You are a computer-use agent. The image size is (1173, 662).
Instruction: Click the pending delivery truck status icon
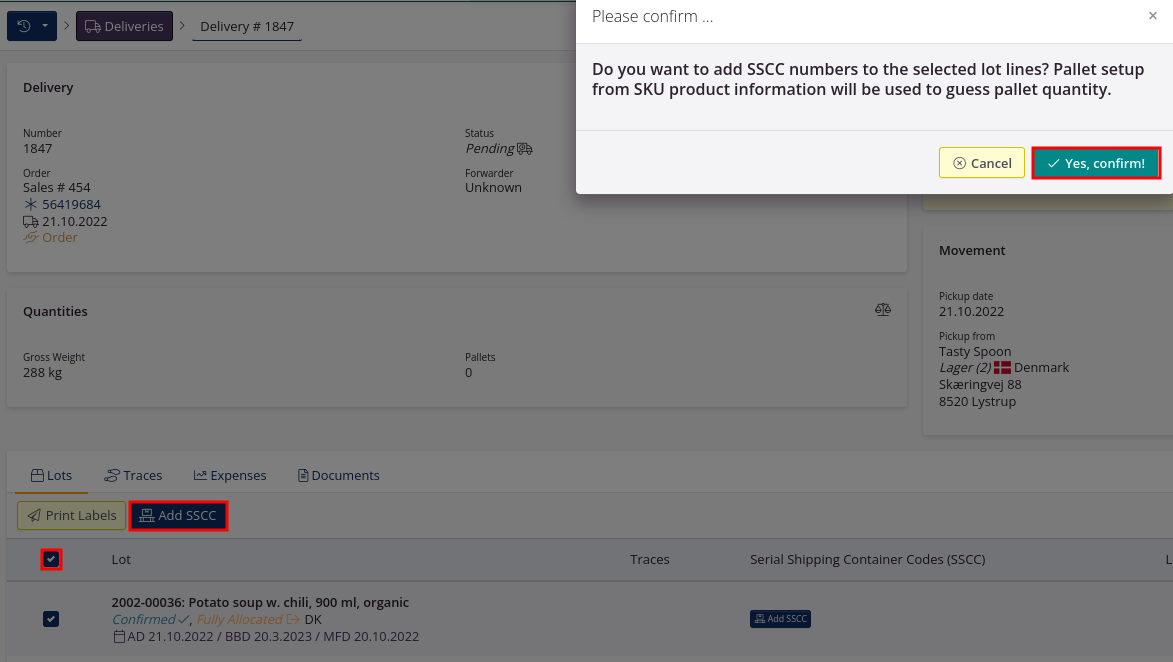click(525, 149)
